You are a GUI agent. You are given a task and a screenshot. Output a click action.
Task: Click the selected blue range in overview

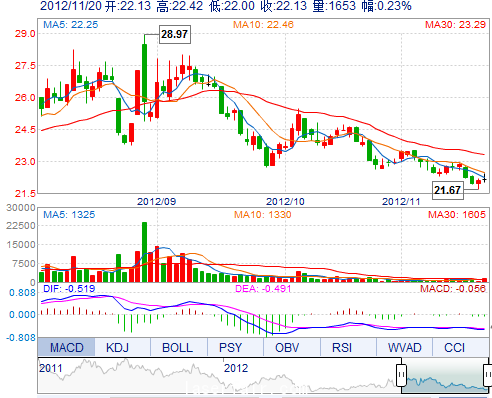tap(445, 376)
